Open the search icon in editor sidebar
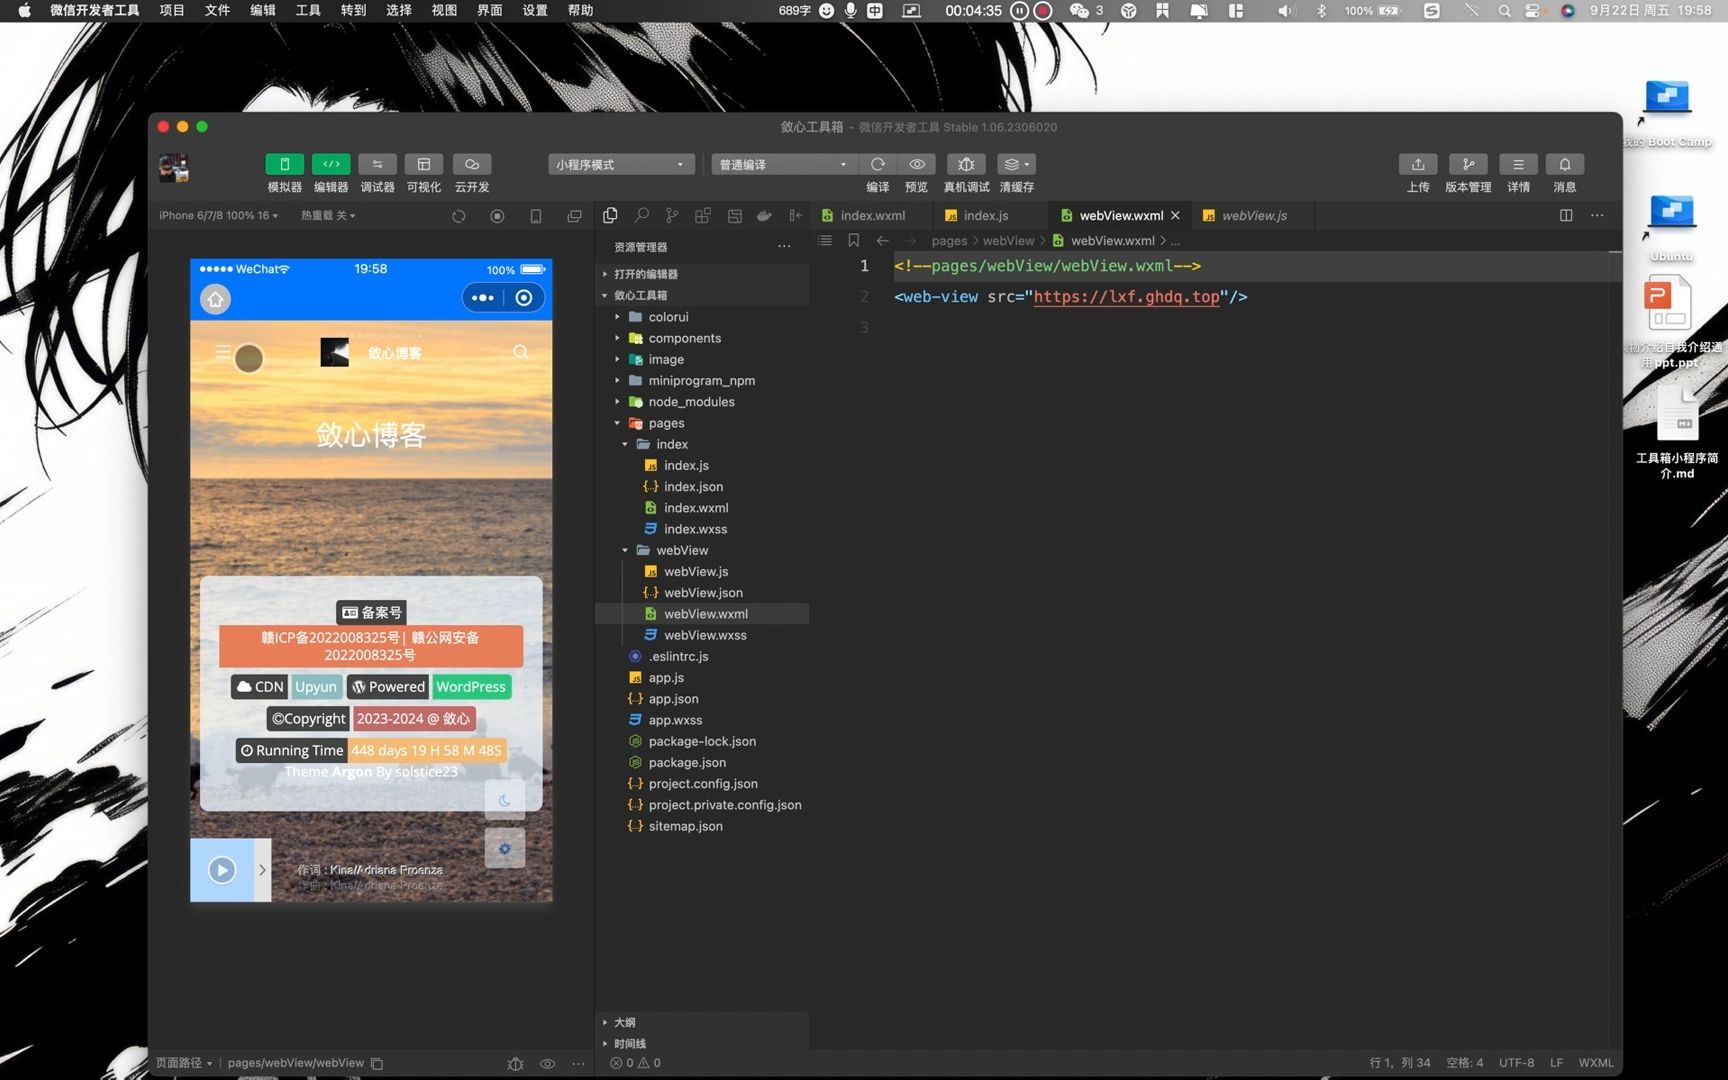 pos(642,215)
